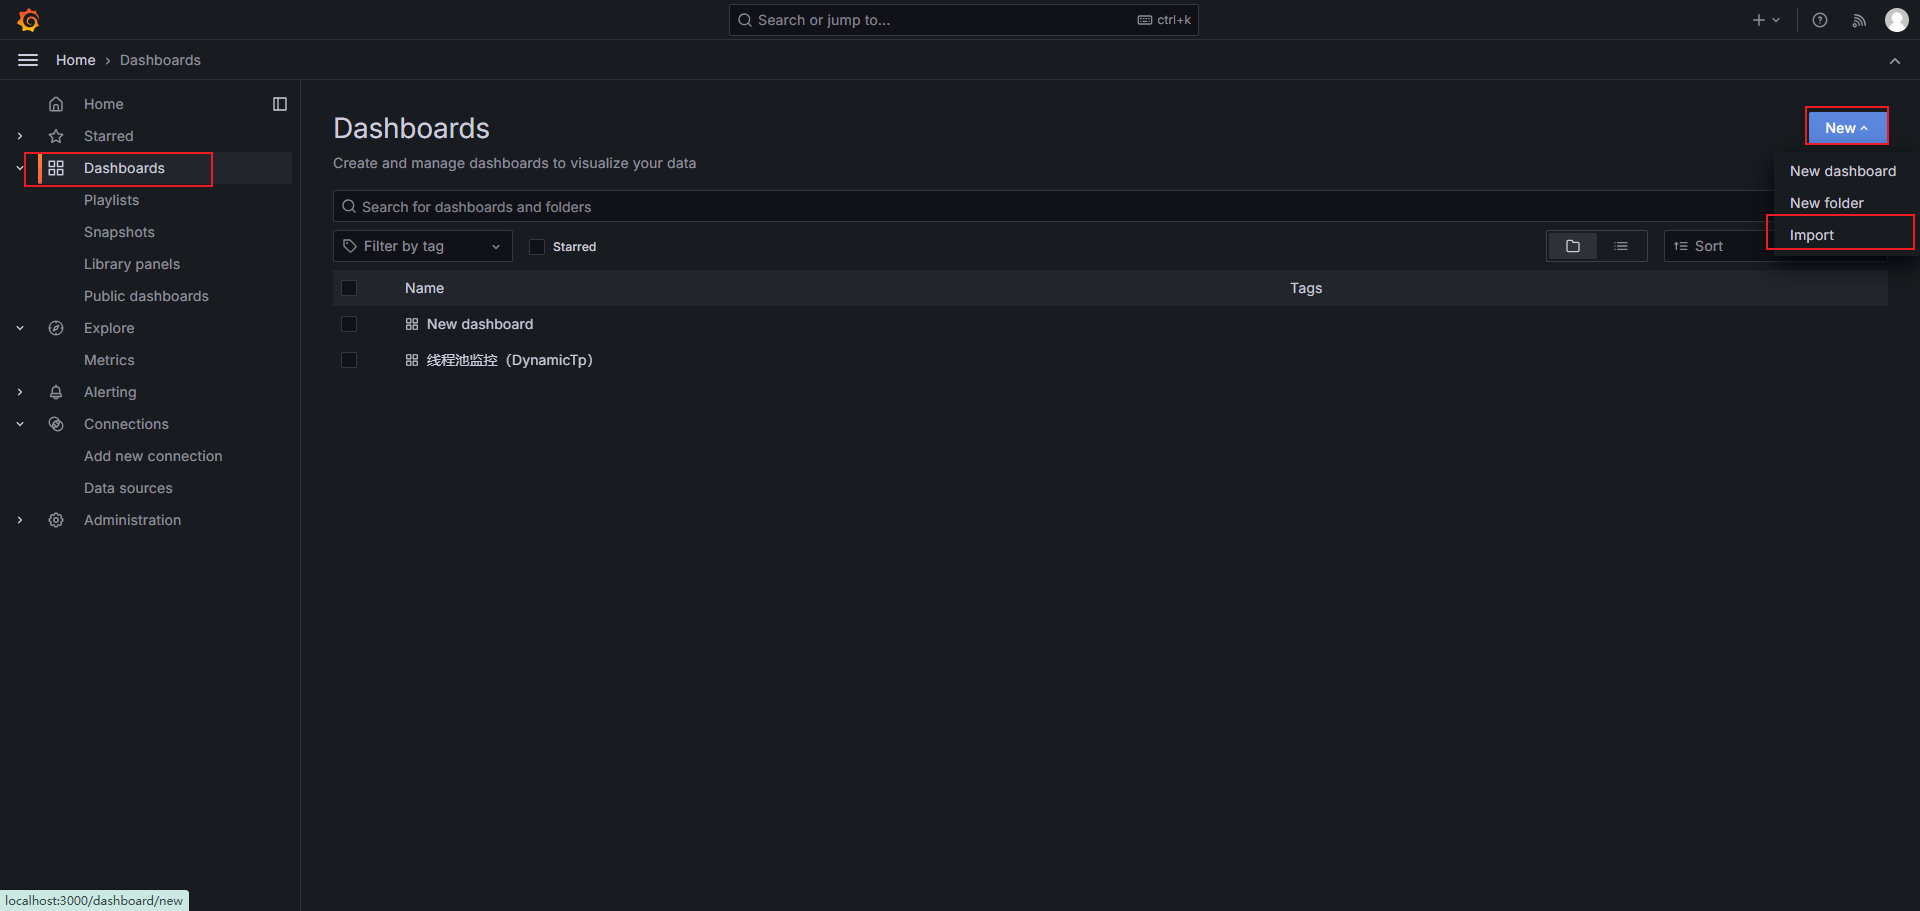This screenshot has height=911, width=1920.
Task: Click the Dashboards grid icon in sidebar
Action: click(56, 168)
